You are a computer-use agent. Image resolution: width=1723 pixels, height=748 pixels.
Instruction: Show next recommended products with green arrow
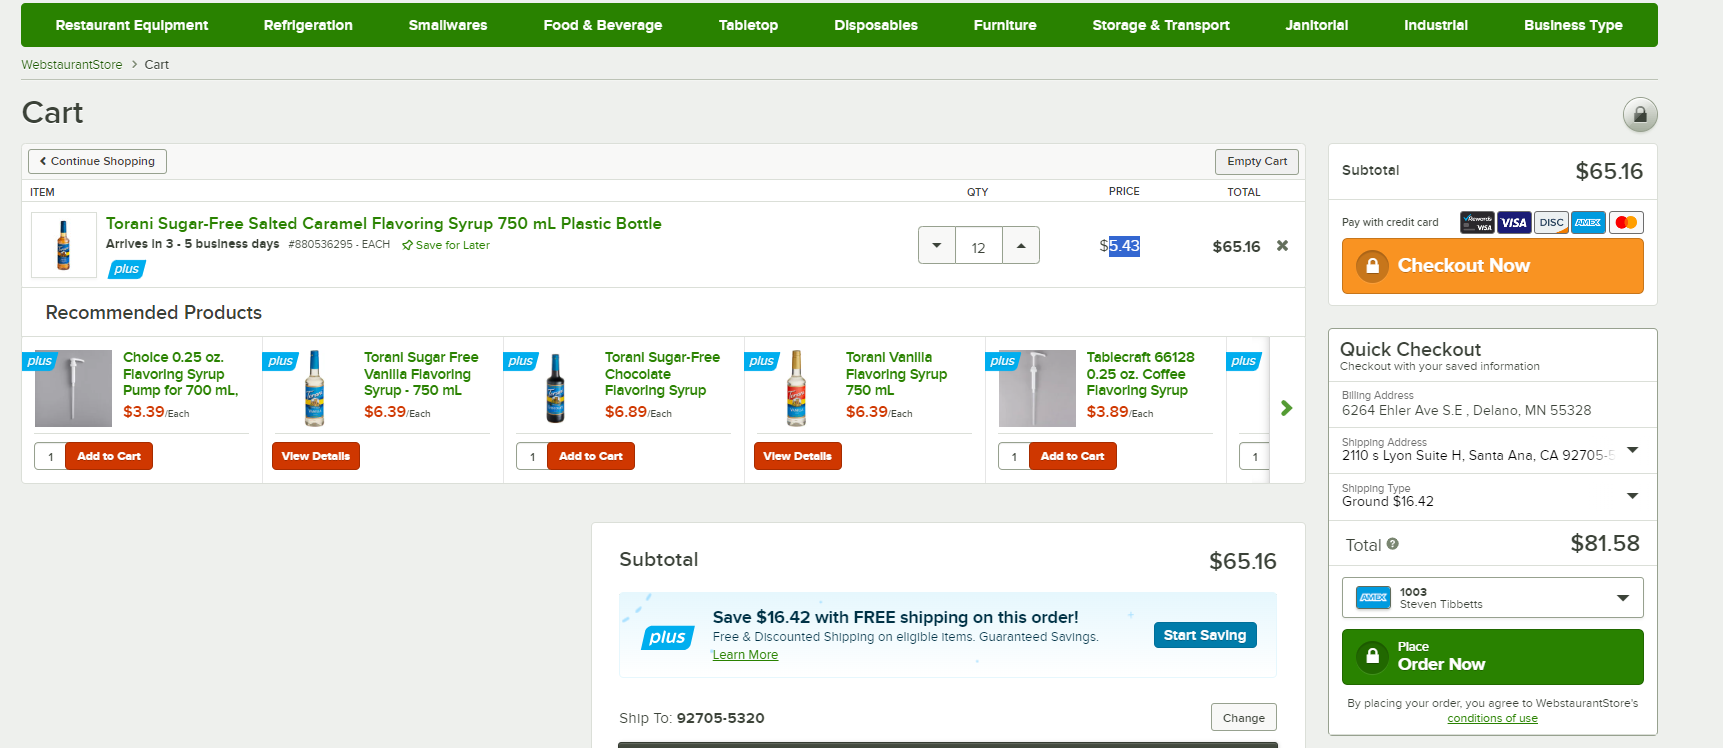1287,408
